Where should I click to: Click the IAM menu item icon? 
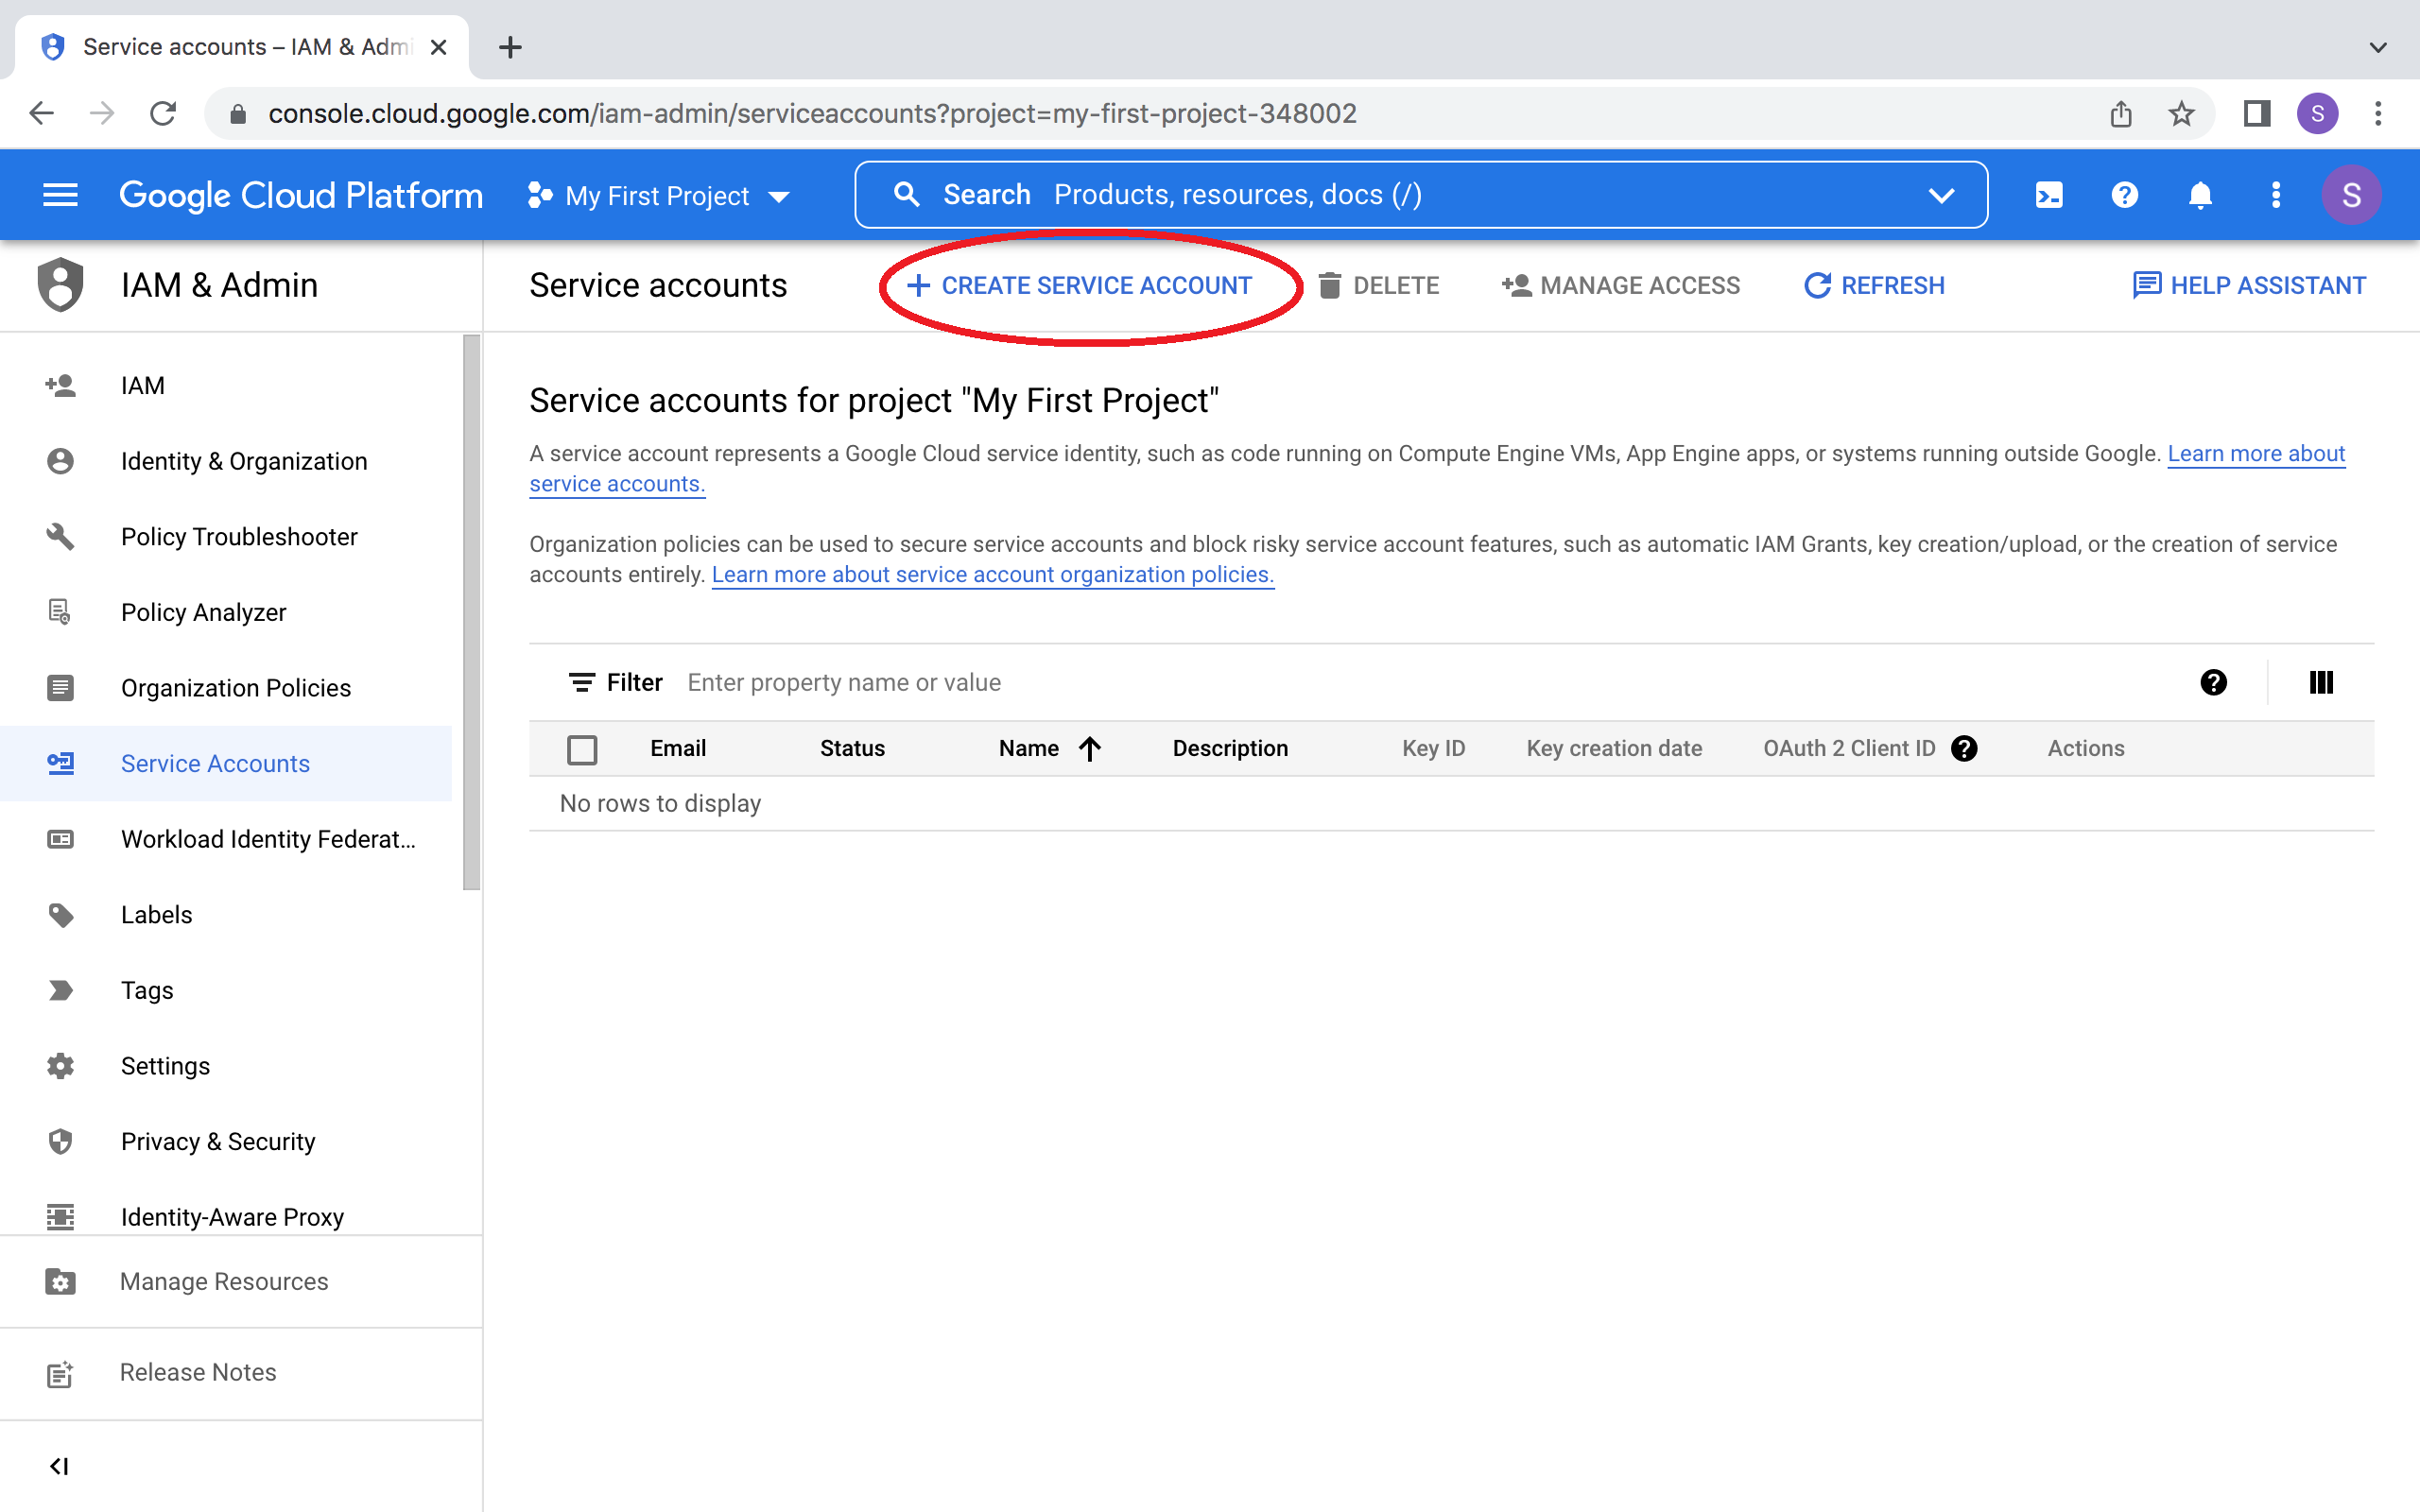click(60, 385)
